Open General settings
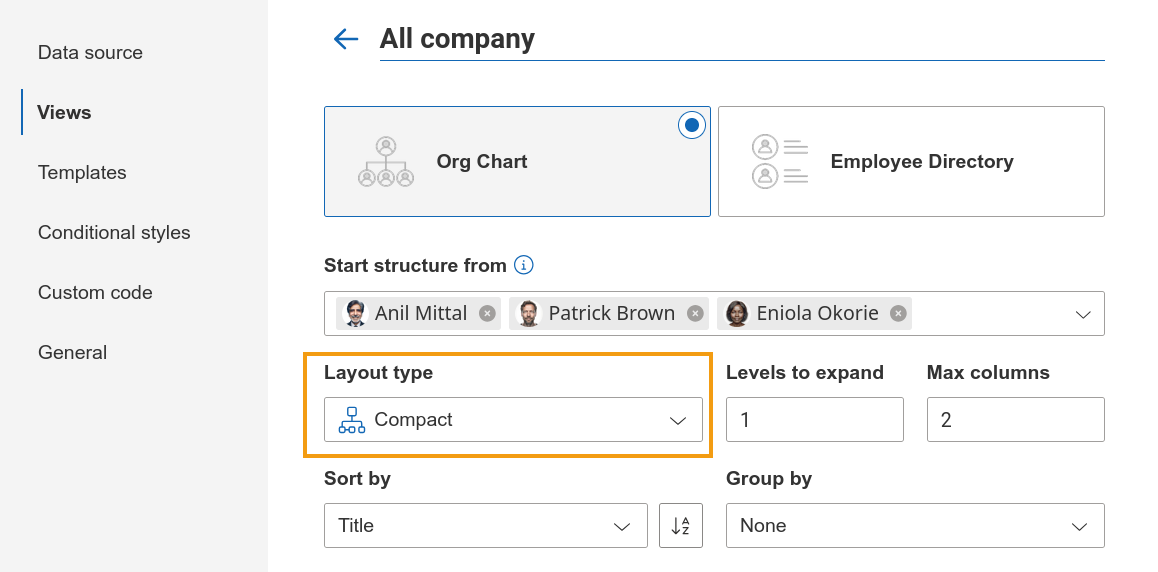The image size is (1158, 572). 72,352
